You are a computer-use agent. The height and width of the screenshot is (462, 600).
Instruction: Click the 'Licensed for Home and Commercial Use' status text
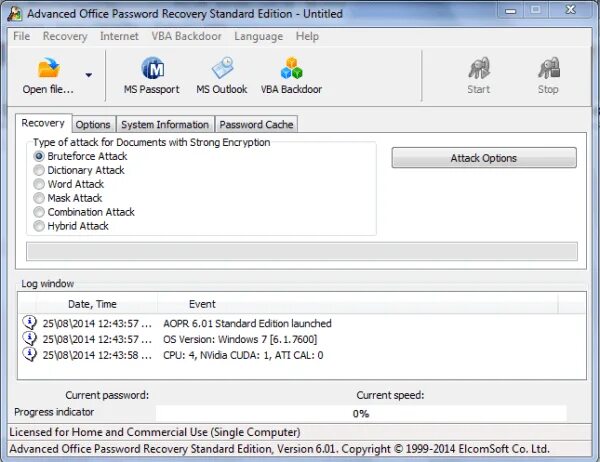[x=155, y=432]
